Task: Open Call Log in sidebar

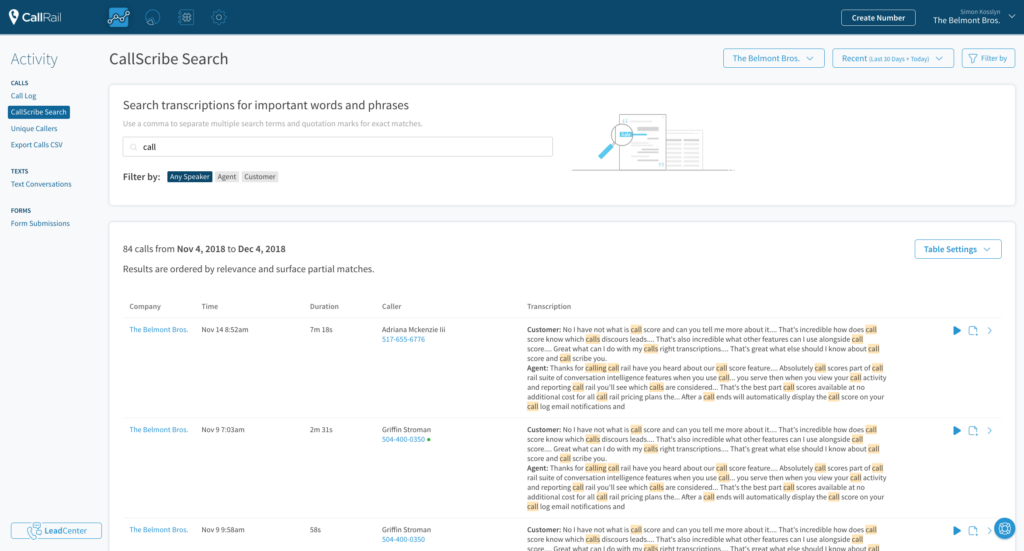Action: pos(24,96)
